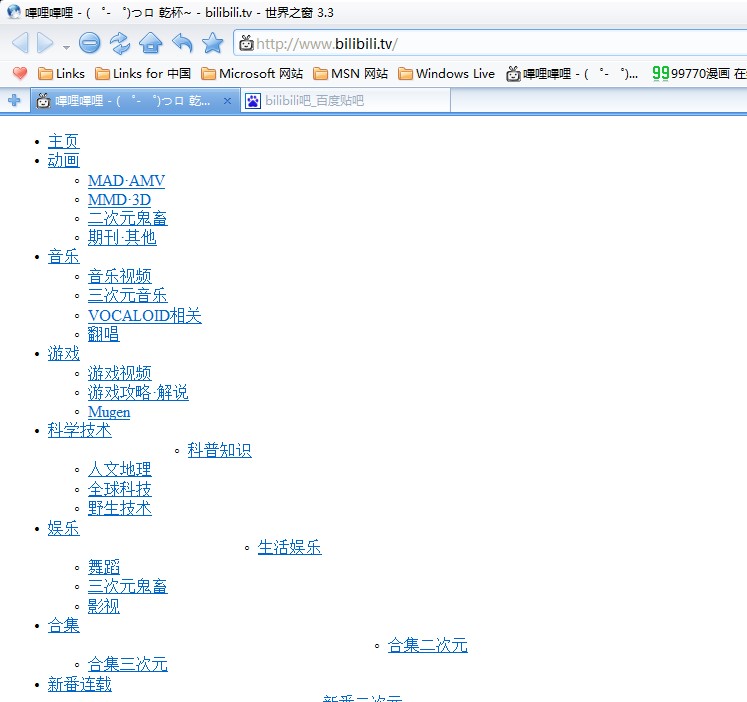Open the 主页 link
This screenshot has height=702, width=747.
63,141
